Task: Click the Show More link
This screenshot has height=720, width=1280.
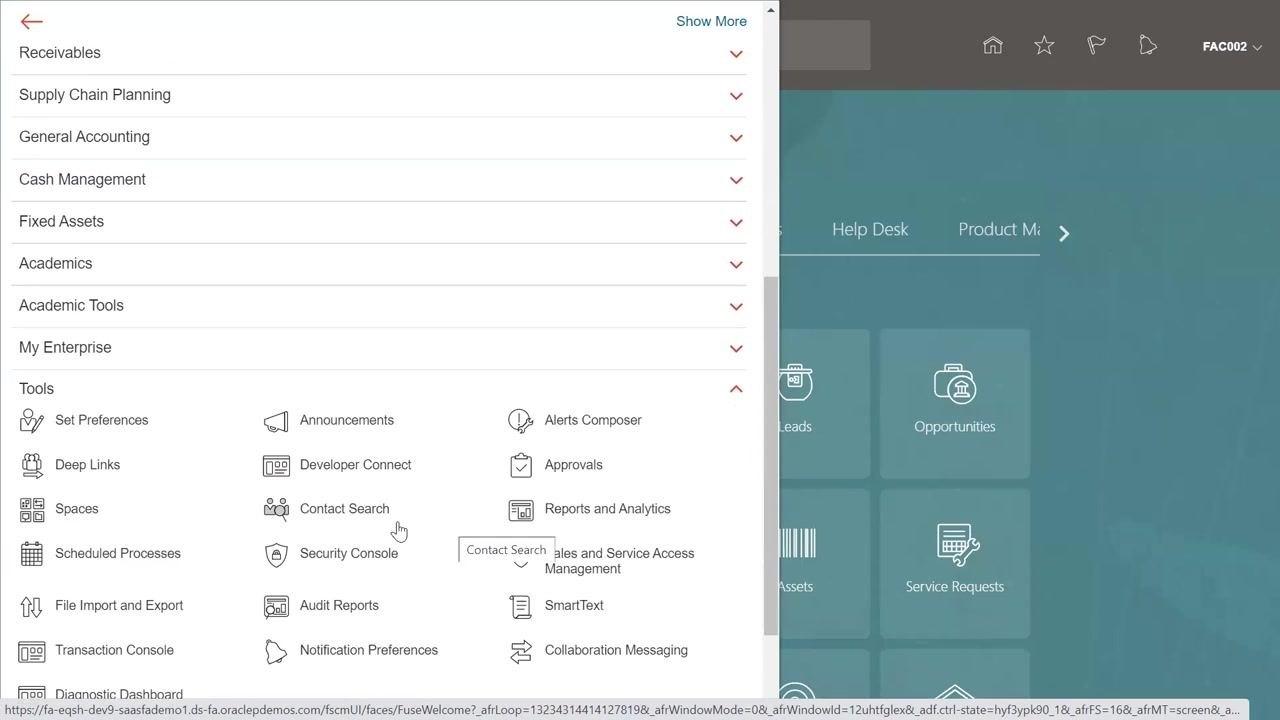Action: (711, 21)
